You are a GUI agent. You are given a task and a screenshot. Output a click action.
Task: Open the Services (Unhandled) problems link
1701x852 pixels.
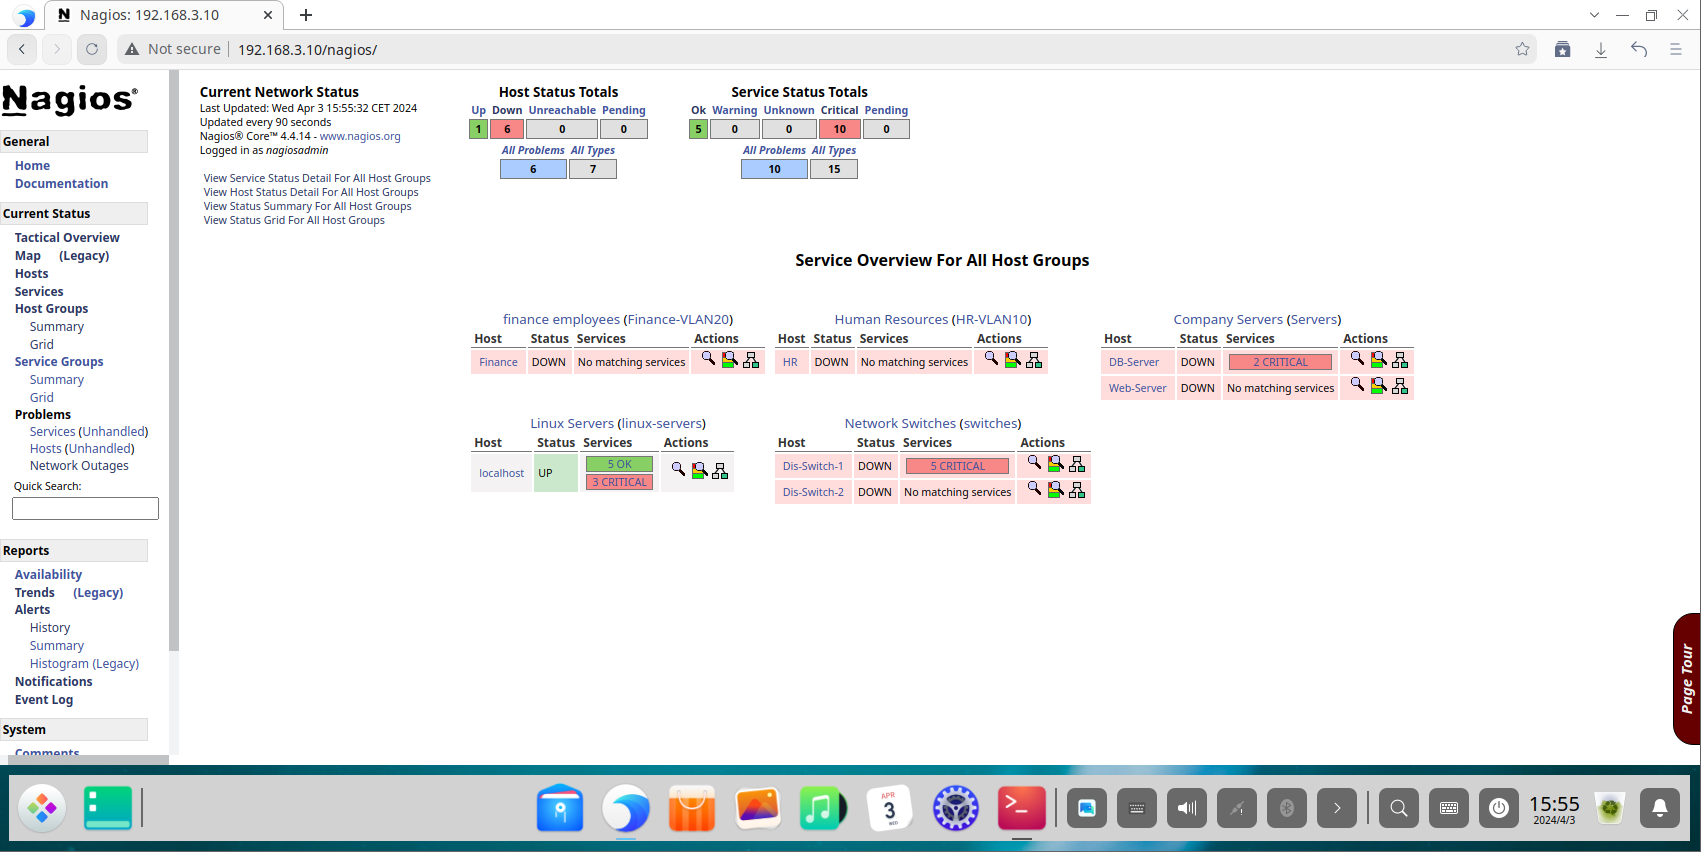[x=89, y=431]
